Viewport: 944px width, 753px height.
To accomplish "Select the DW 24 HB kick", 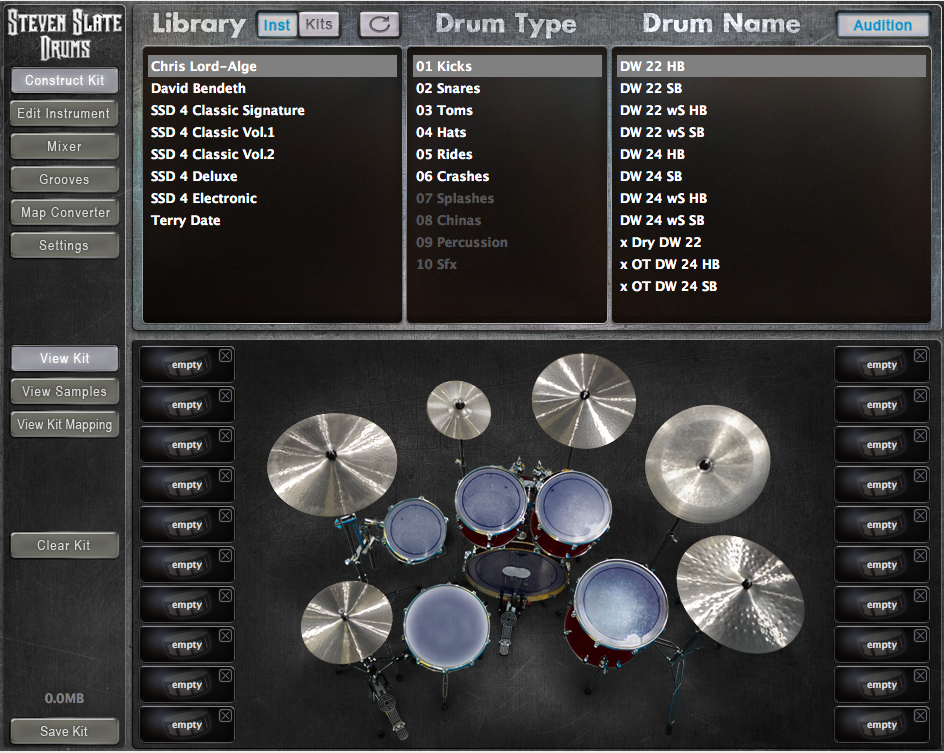I will [x=771, y=154].
